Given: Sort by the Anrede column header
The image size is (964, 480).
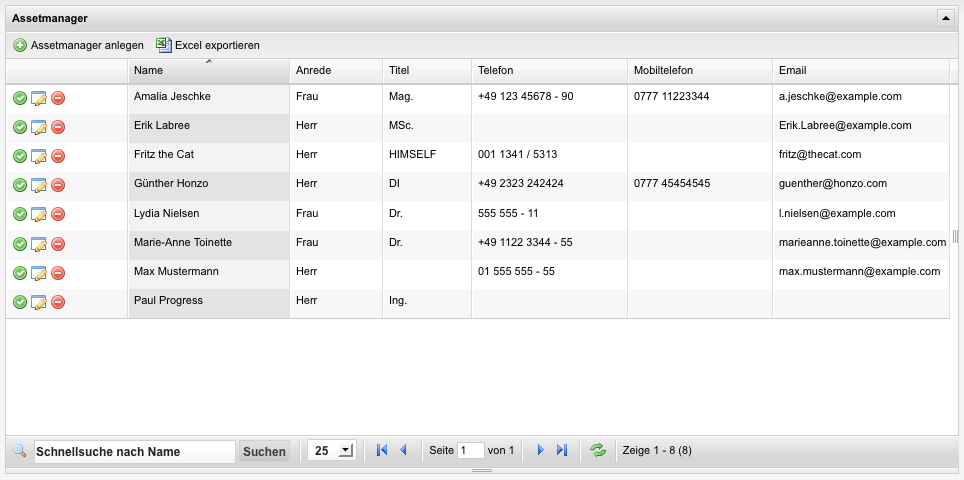Looking at the screenshot, I should click(336, 71).
